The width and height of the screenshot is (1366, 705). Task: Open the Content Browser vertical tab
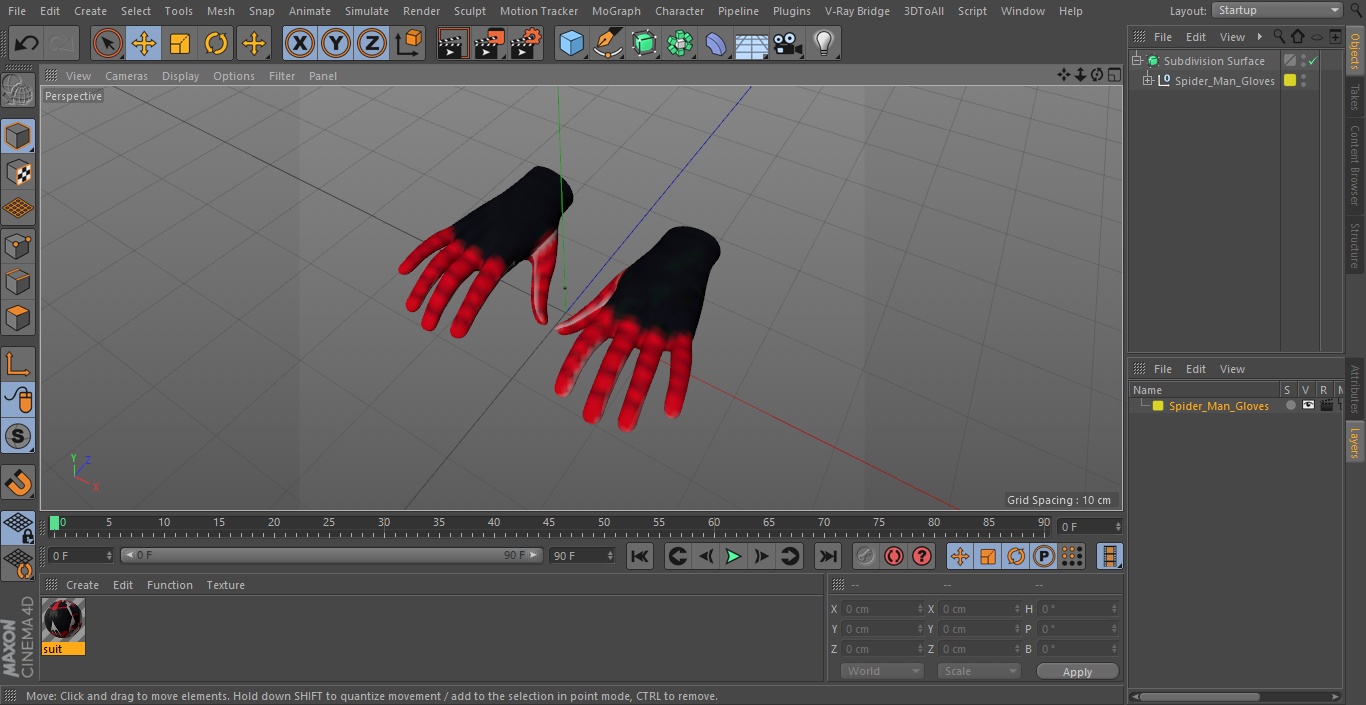pos(1355,166)
